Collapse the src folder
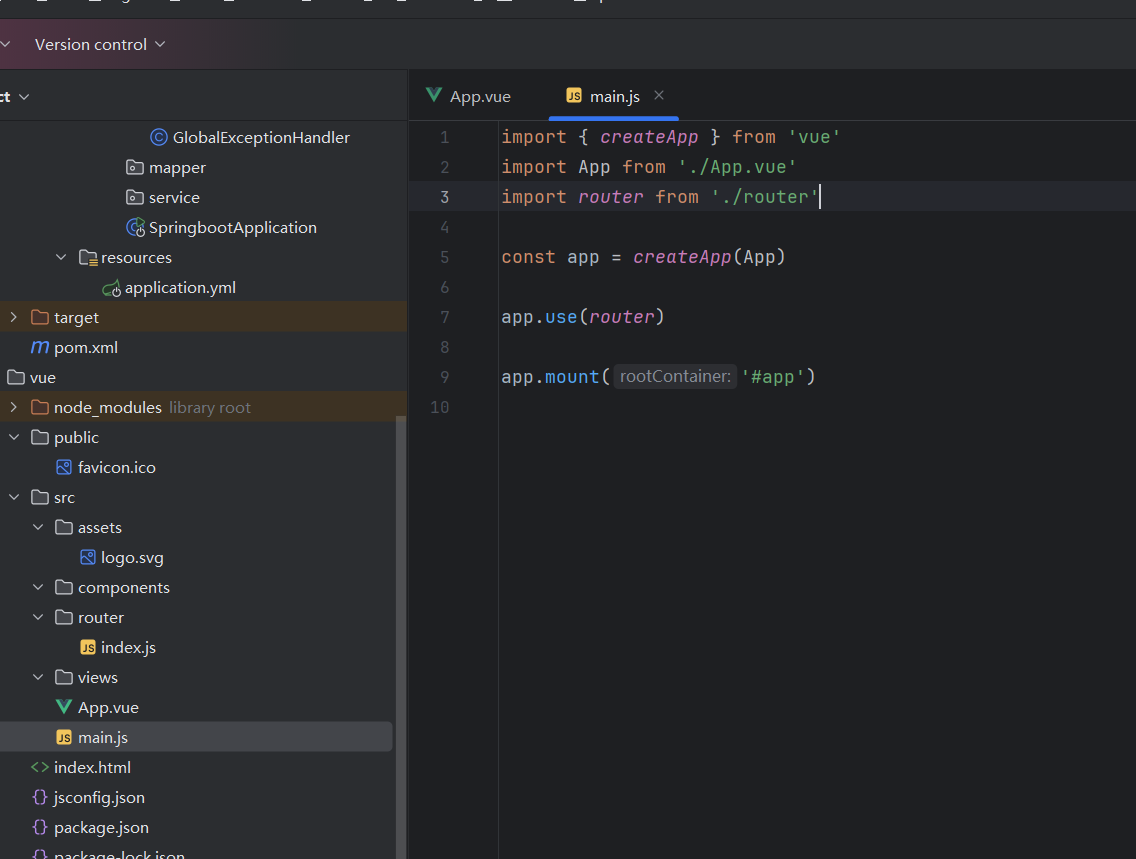Image resolution: width=1136 pixels, height=859 pixels. [14, 497]
